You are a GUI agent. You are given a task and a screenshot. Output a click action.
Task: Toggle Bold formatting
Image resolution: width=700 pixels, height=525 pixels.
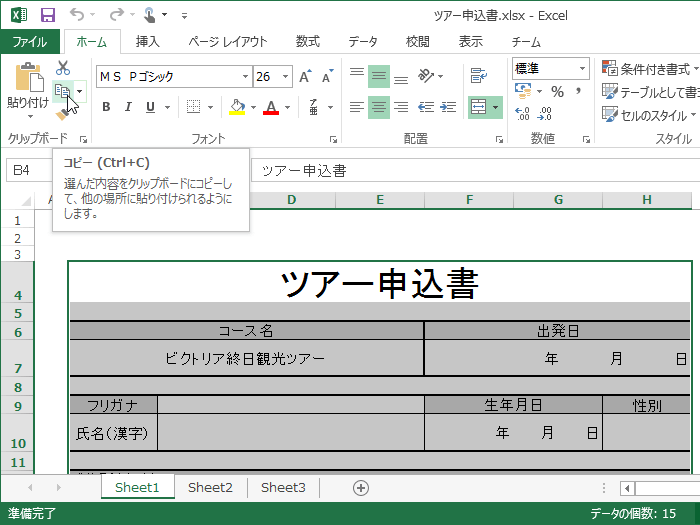click(x=106, y=107)
